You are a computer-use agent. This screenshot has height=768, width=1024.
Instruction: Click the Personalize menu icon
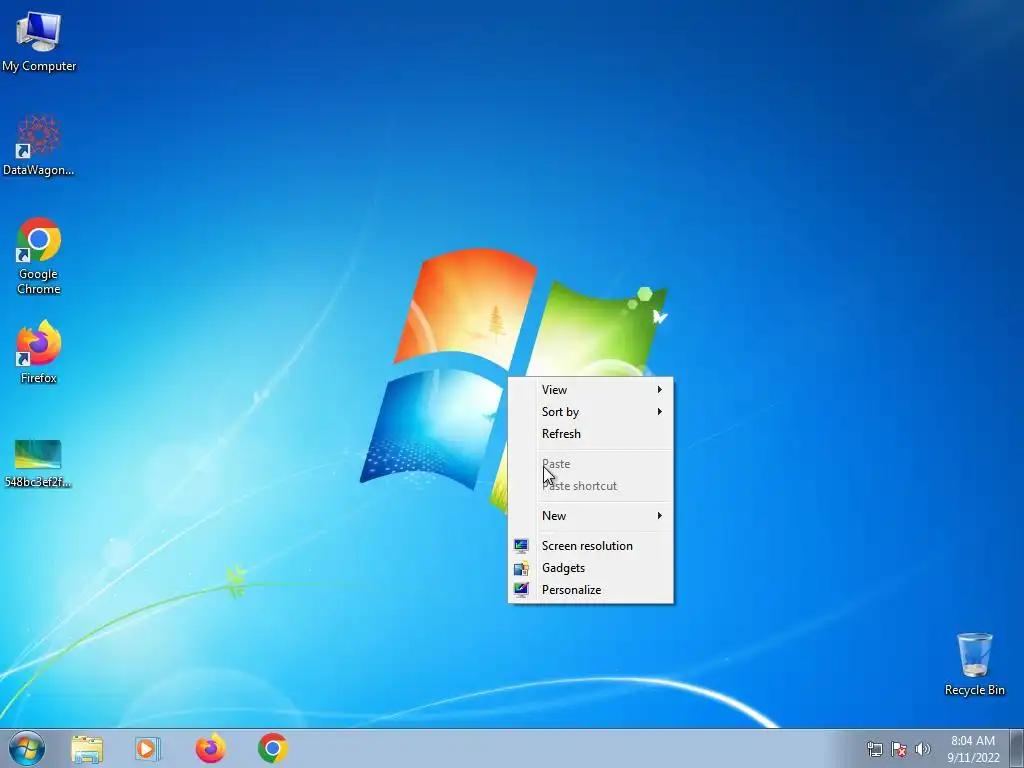coord(521,590)
